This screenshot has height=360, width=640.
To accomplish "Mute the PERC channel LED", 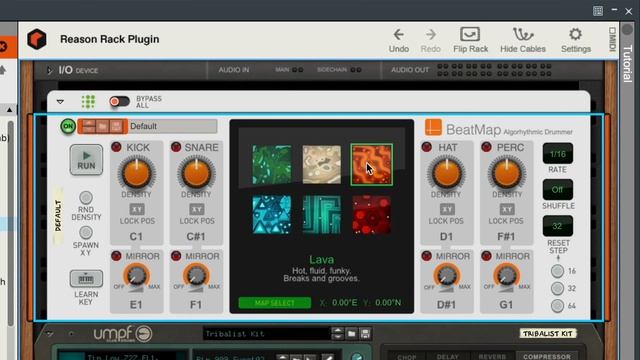I will (x=486, y=147).
